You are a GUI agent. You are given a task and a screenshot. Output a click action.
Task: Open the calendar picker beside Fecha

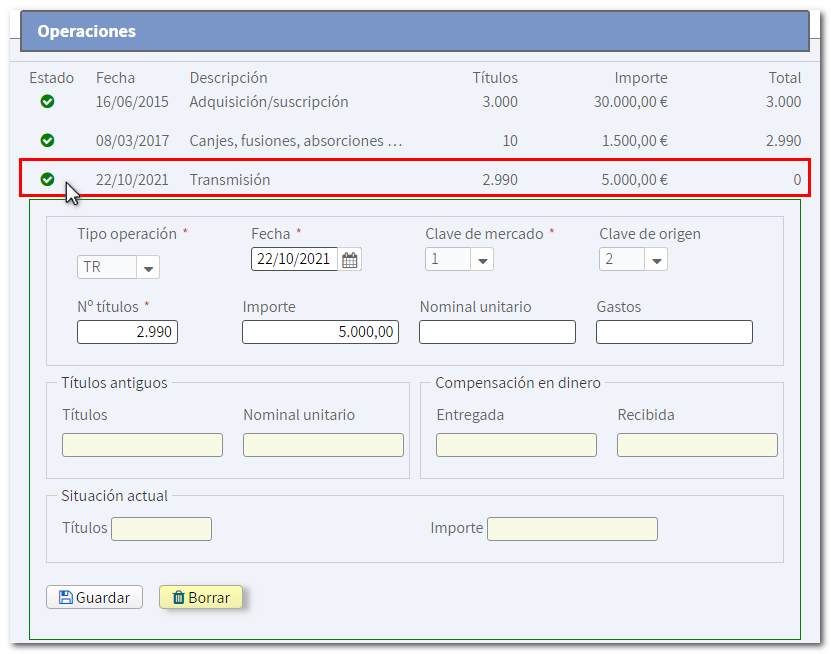coord(350,260)
